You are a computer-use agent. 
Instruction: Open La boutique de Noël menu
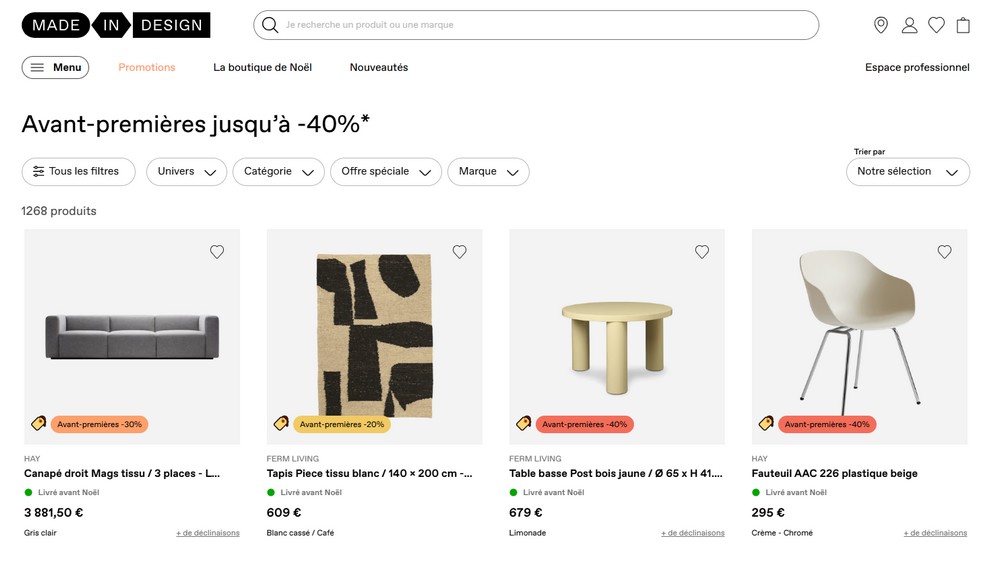[262, 67]
